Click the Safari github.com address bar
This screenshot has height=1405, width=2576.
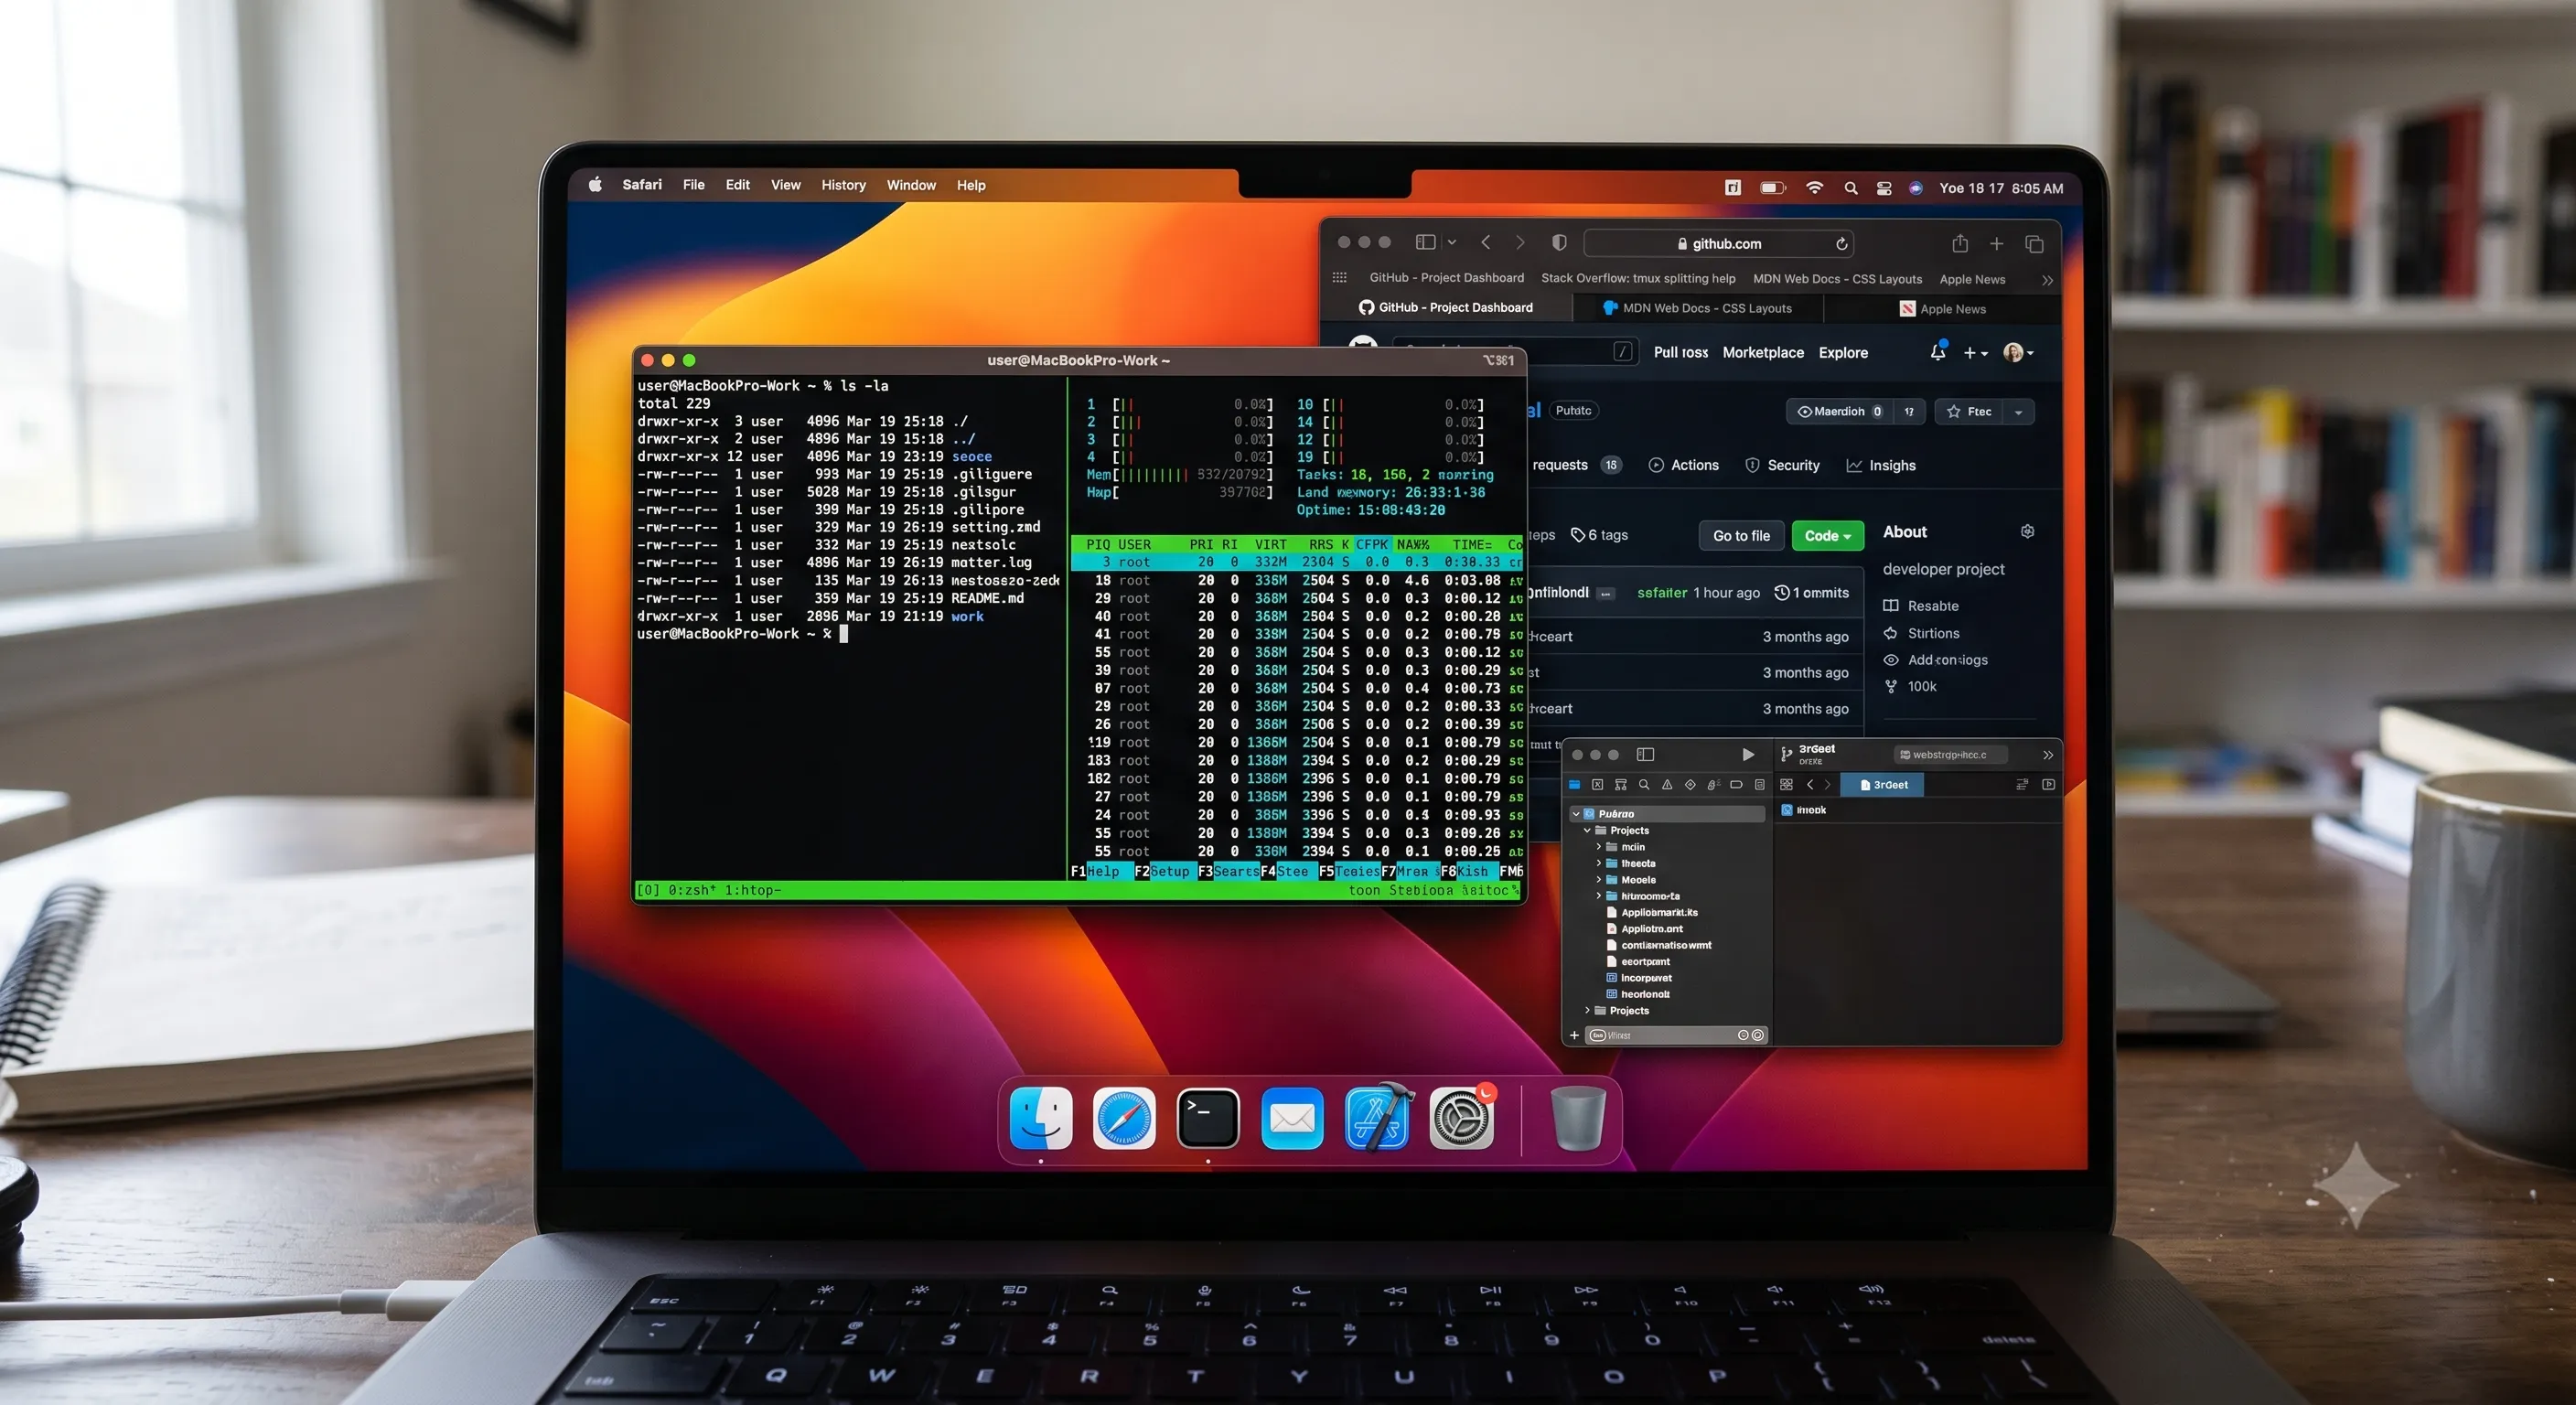point(1718,244)
